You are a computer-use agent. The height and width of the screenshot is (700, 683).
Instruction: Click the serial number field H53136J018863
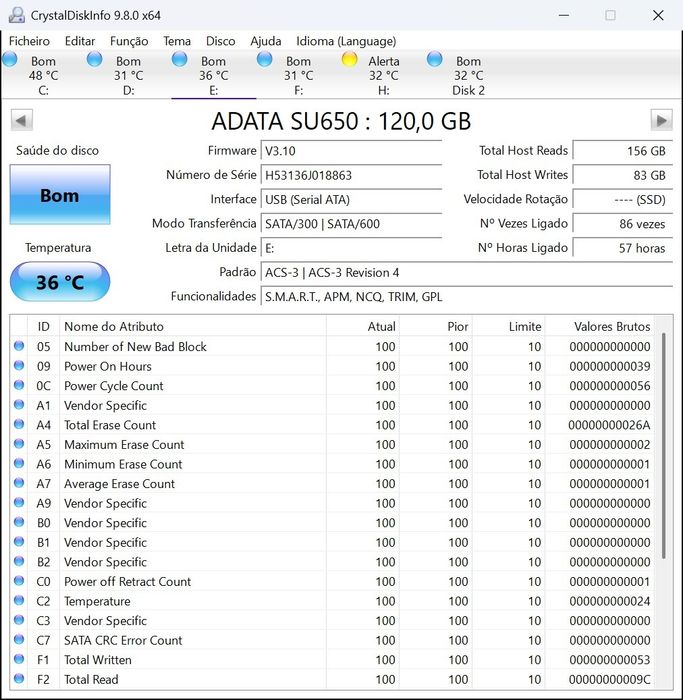[x=351, y=175]
